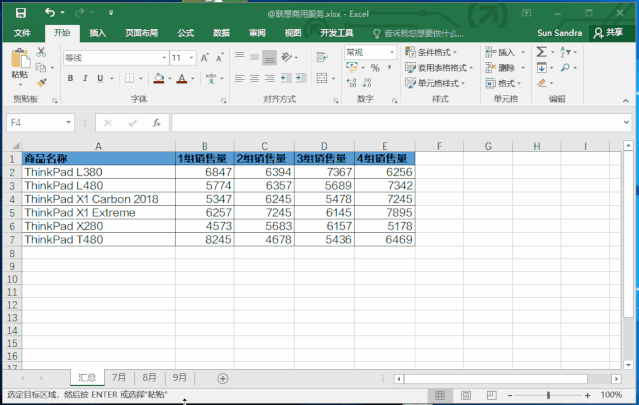The height and width of the screenshot is (405, 639).
Task: Switch to the 插入 ribbon tab
Action: pos(98,33)
